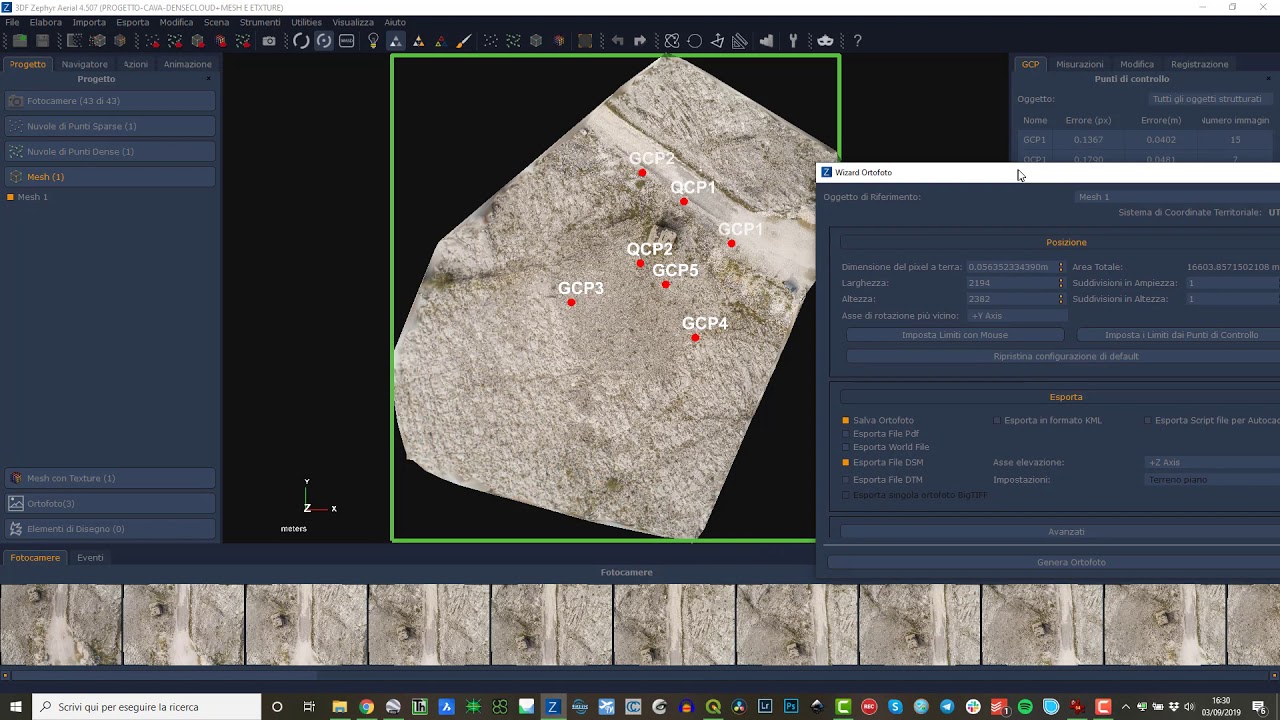Uncheck the Salva Ortofoto checkbox
The width and height of the screenshot is (1280, 720).
click(846, 420)
